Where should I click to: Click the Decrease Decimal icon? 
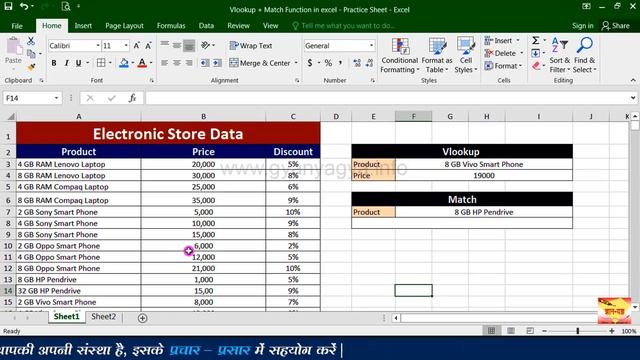click(369, 63)
